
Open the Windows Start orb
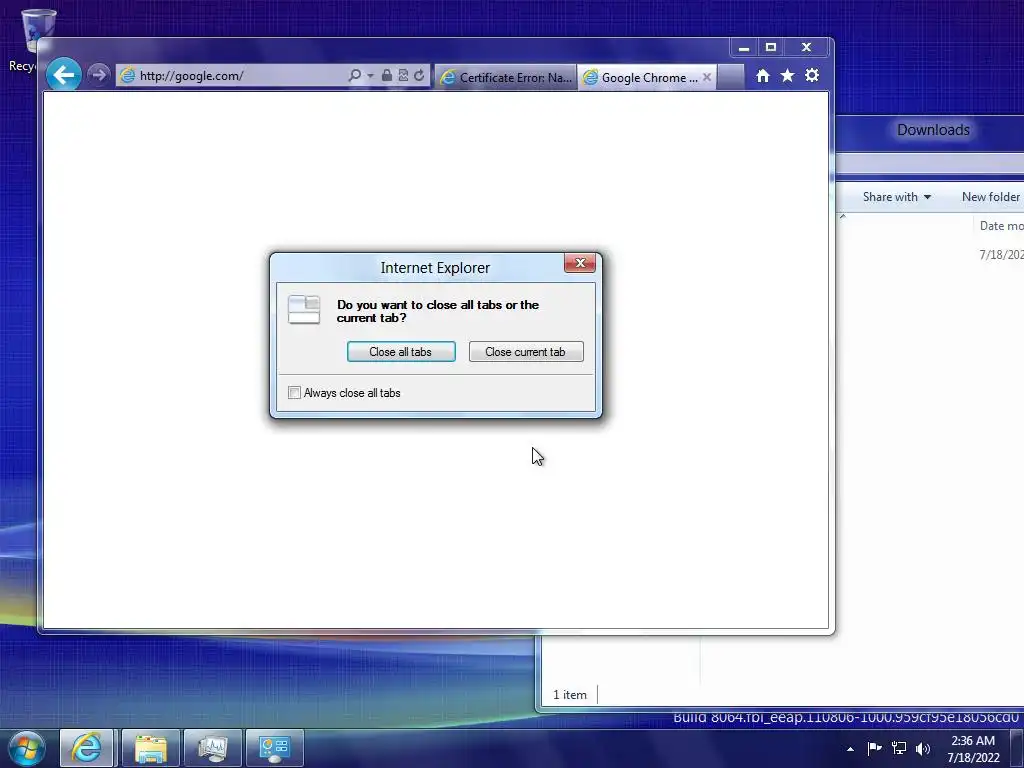[27, 748]
